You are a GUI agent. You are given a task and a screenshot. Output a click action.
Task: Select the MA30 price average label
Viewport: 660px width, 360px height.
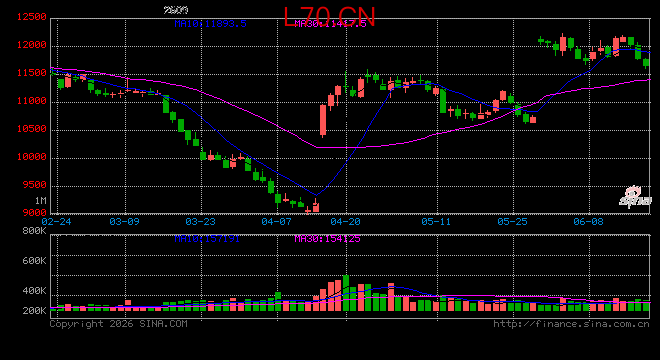point(330,24)
